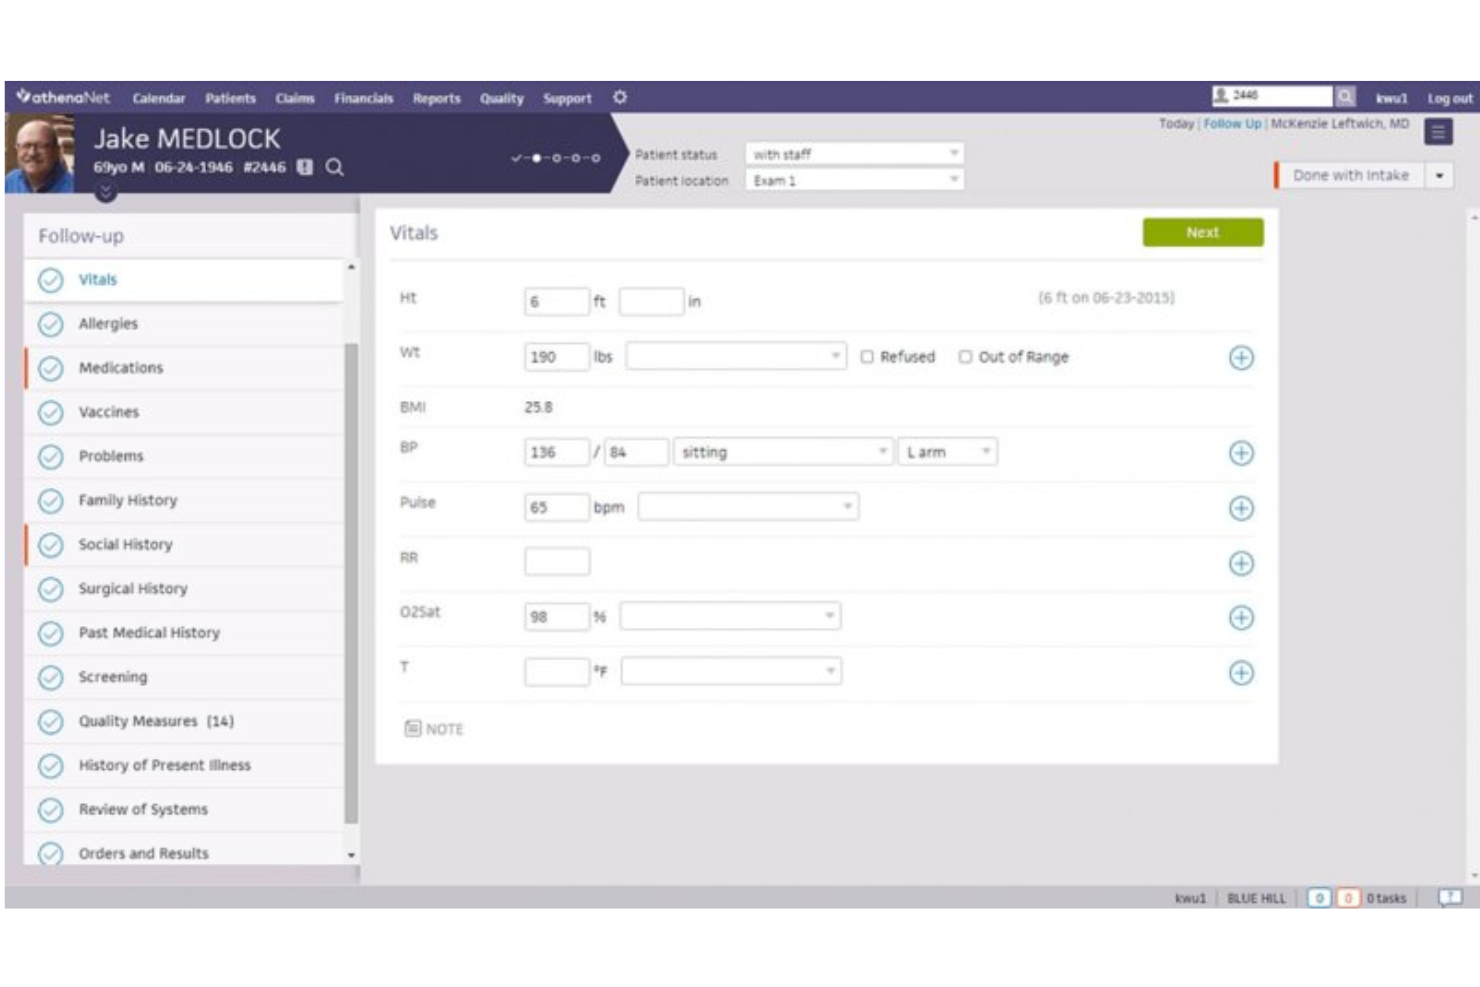Image resolution: width=1480 pixels, height=987 pixels.
Task: Toggle the completion checkmark beside Allergies
Action: pyautogui.click(x=52, y=323)
